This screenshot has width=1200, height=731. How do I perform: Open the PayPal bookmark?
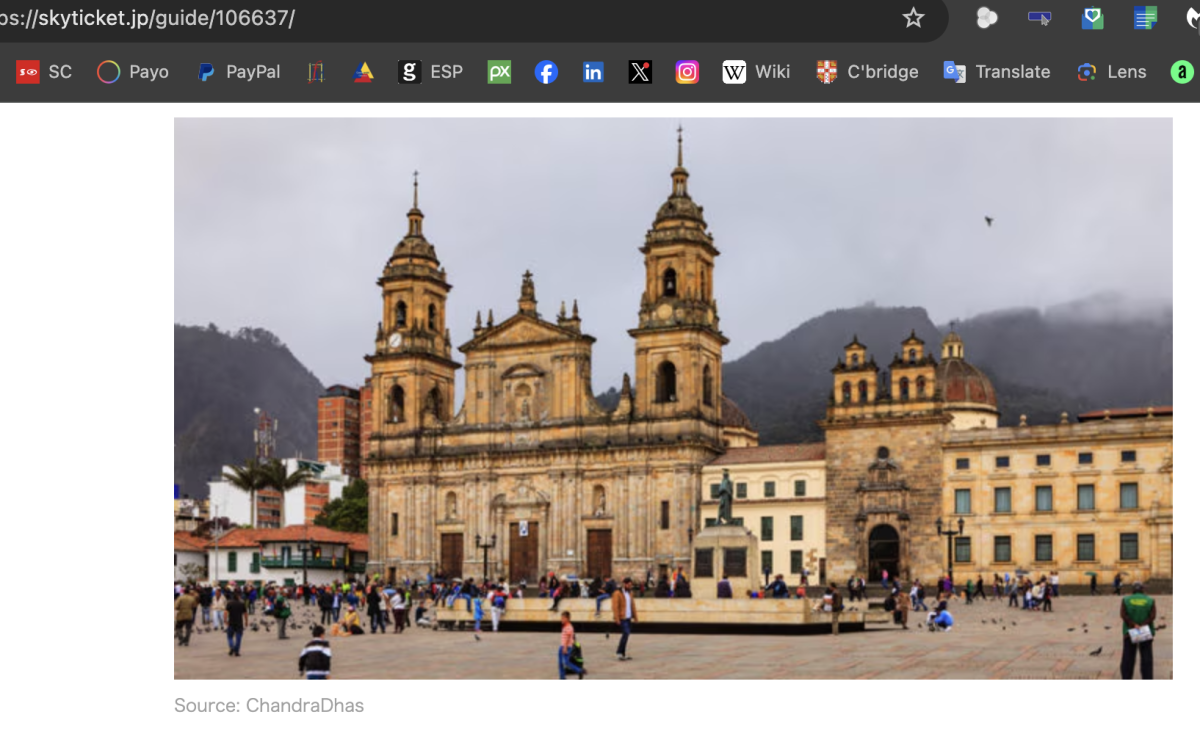pyautogui.click(x=239, y=72)
